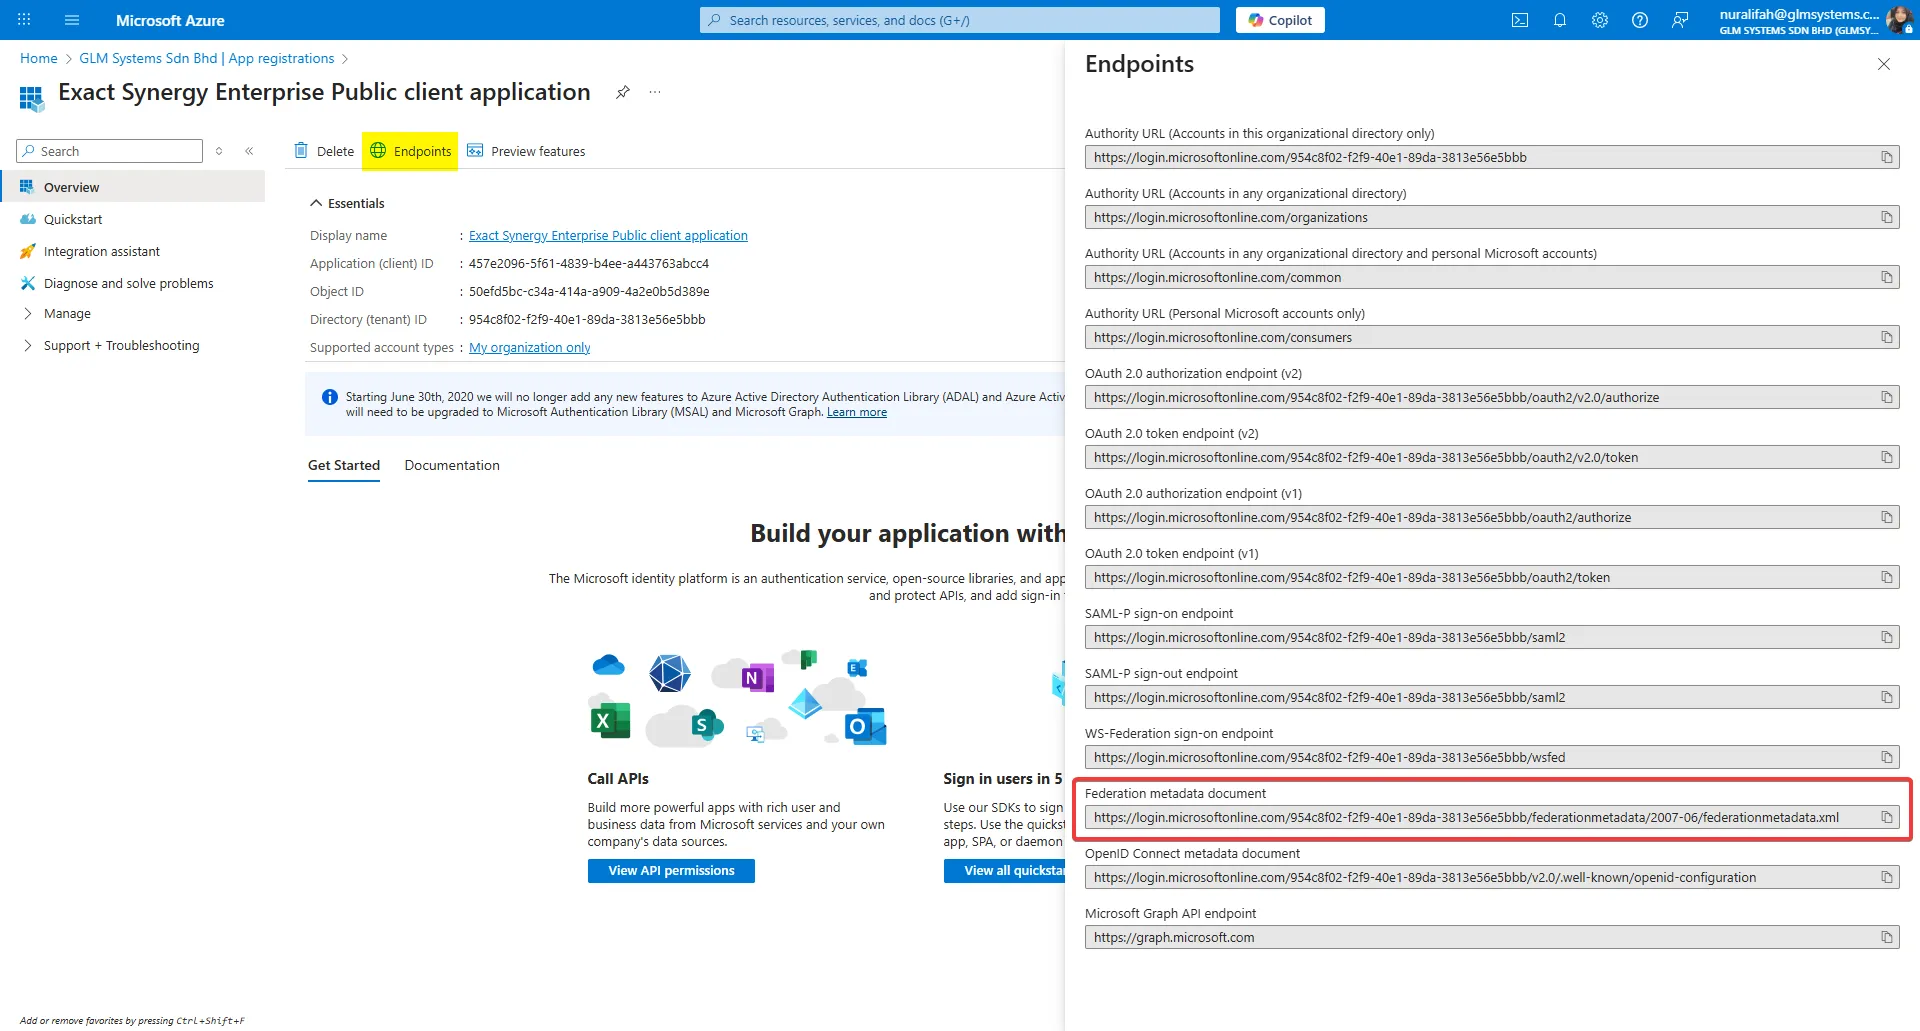Open portal settings gear
The height and width of the screenshot is (1031, 1920).
[1599, 20]
